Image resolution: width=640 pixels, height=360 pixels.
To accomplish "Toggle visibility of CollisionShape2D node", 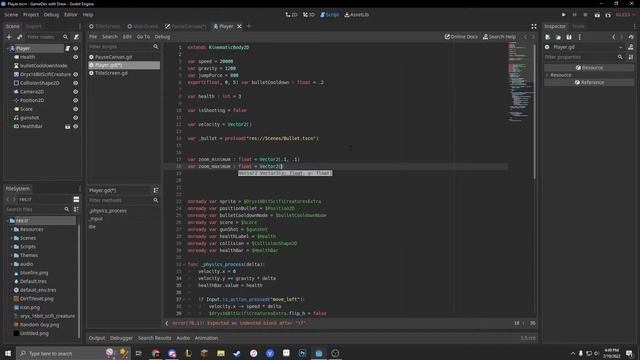I will 76,83.
